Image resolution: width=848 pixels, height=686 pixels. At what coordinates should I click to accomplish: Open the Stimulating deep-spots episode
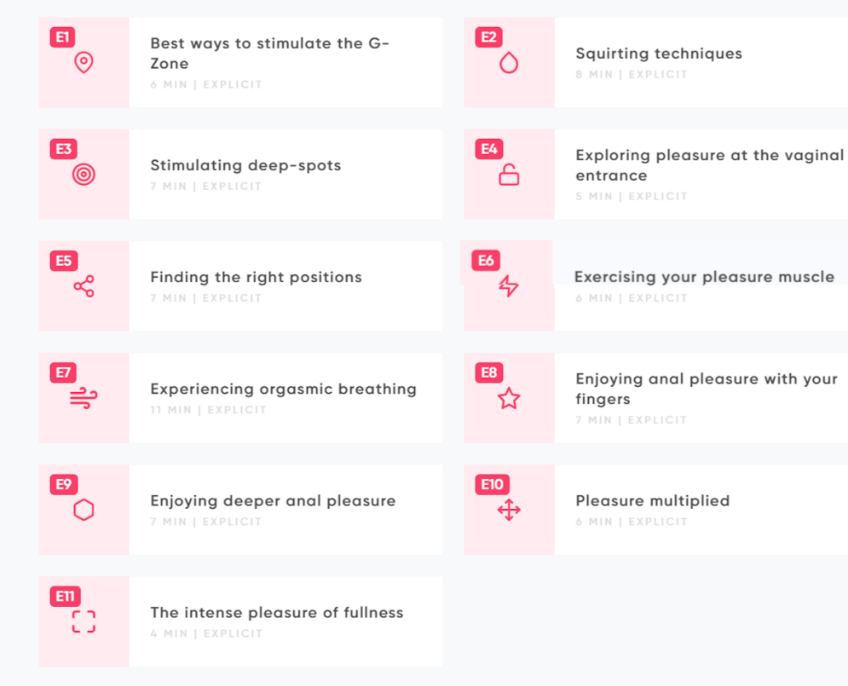point(246,165)
